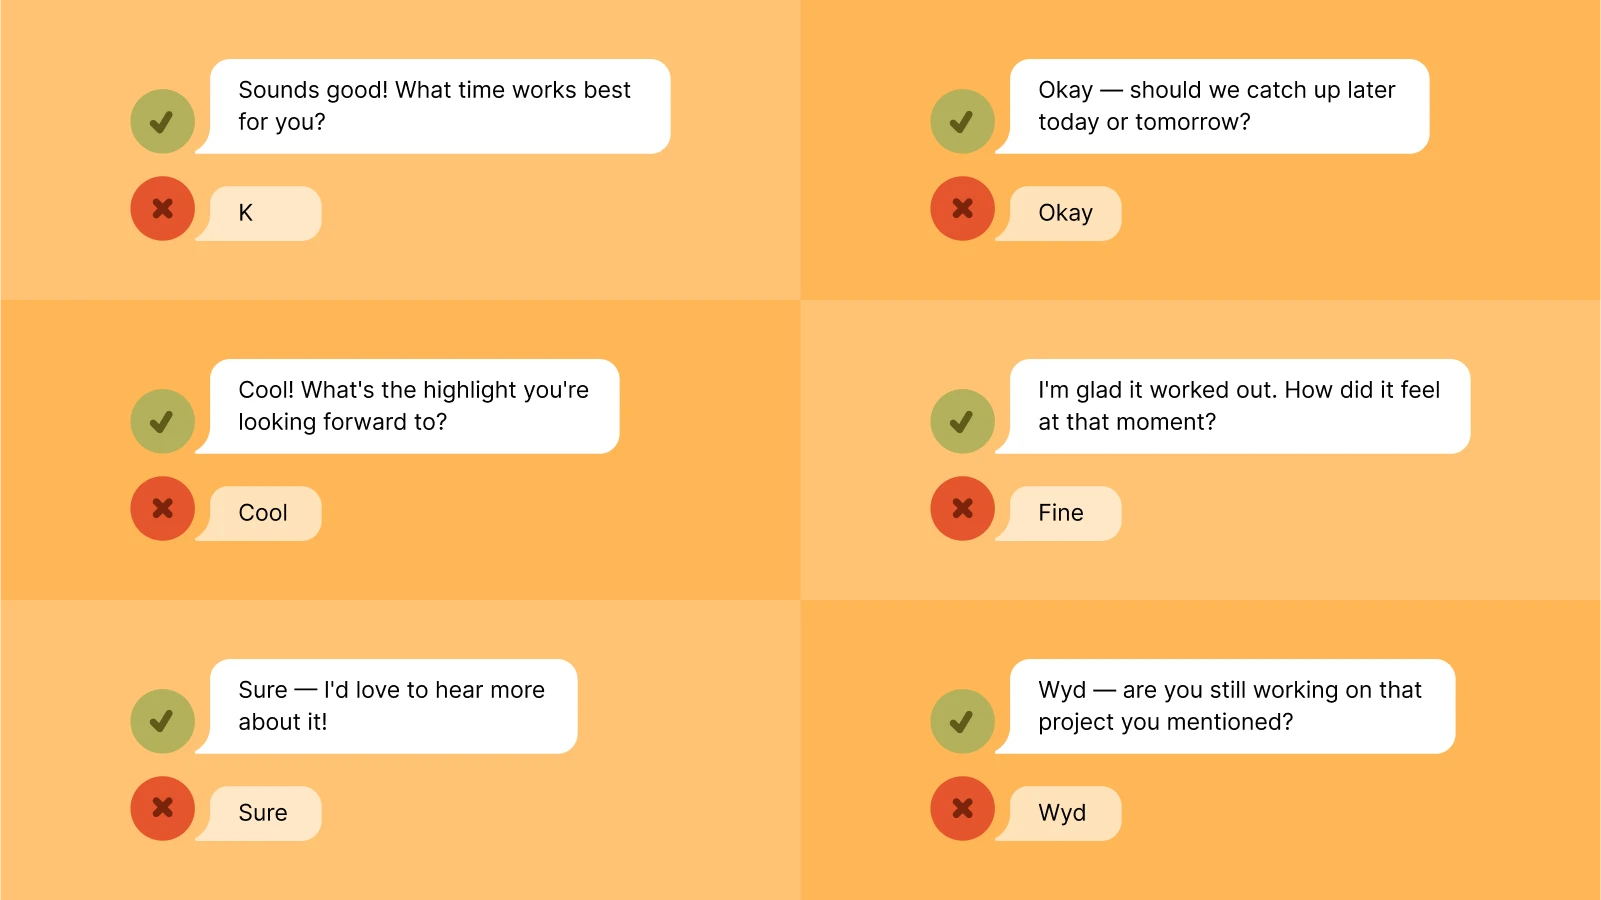Screen dimensions: 1601x900
Task: Click the green checkmark beside "Sounds good!" message
Action: (x=162, y=121)
